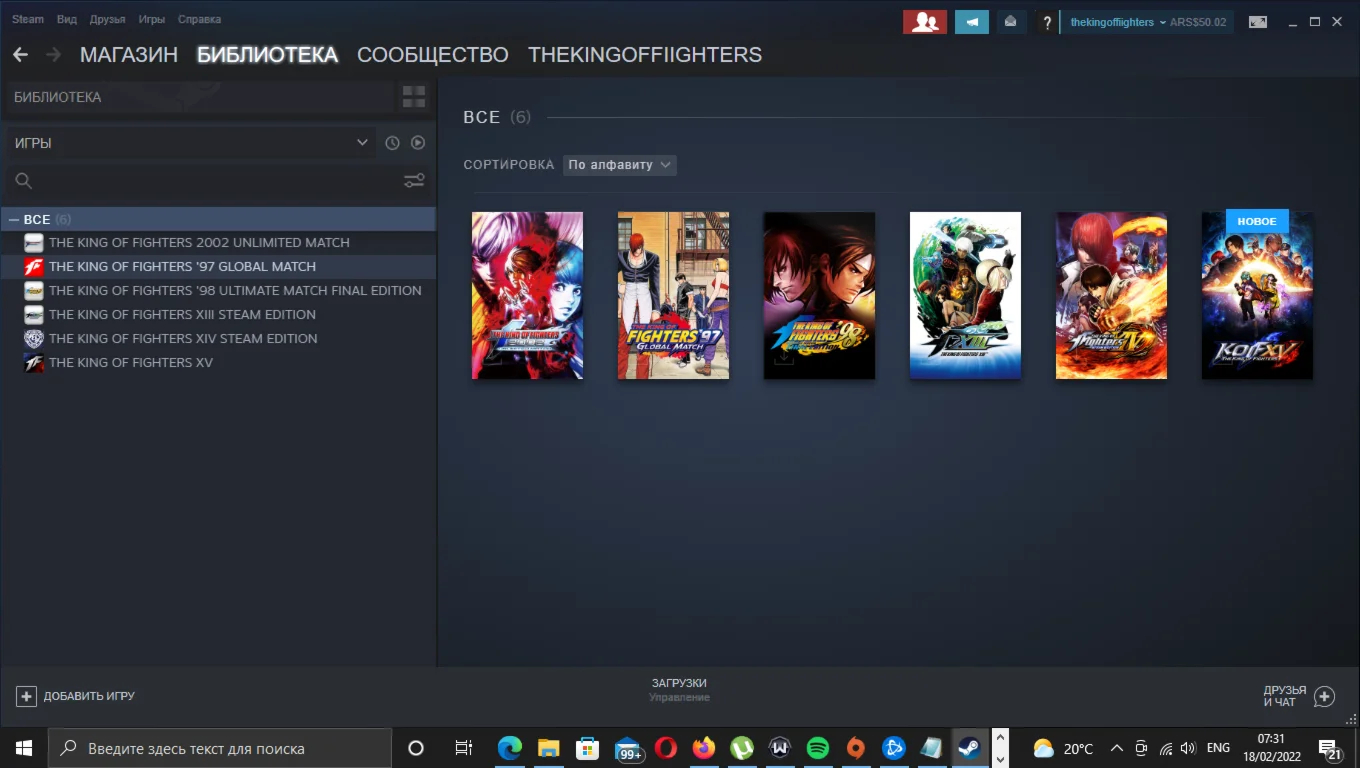Toggle library grid view icon
1360x768 pixels.
point(414,97)
